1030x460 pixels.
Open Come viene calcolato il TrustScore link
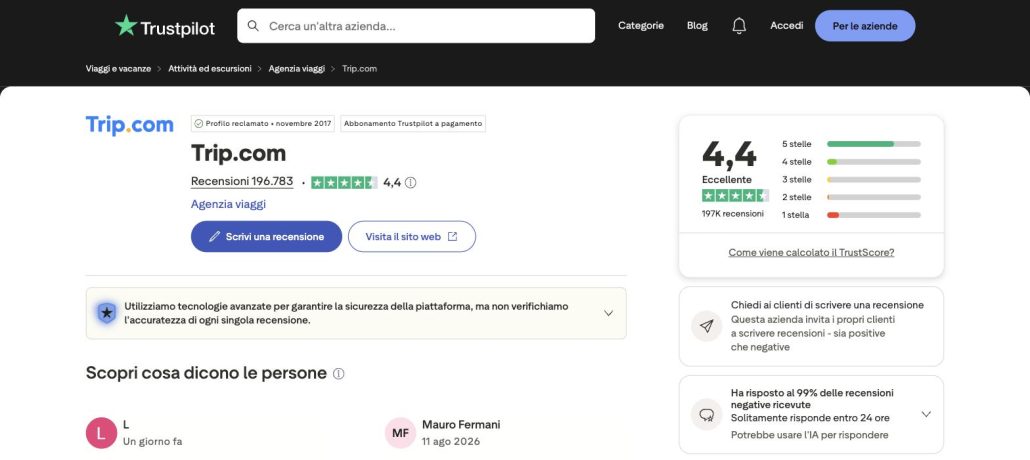click(811, 252)
